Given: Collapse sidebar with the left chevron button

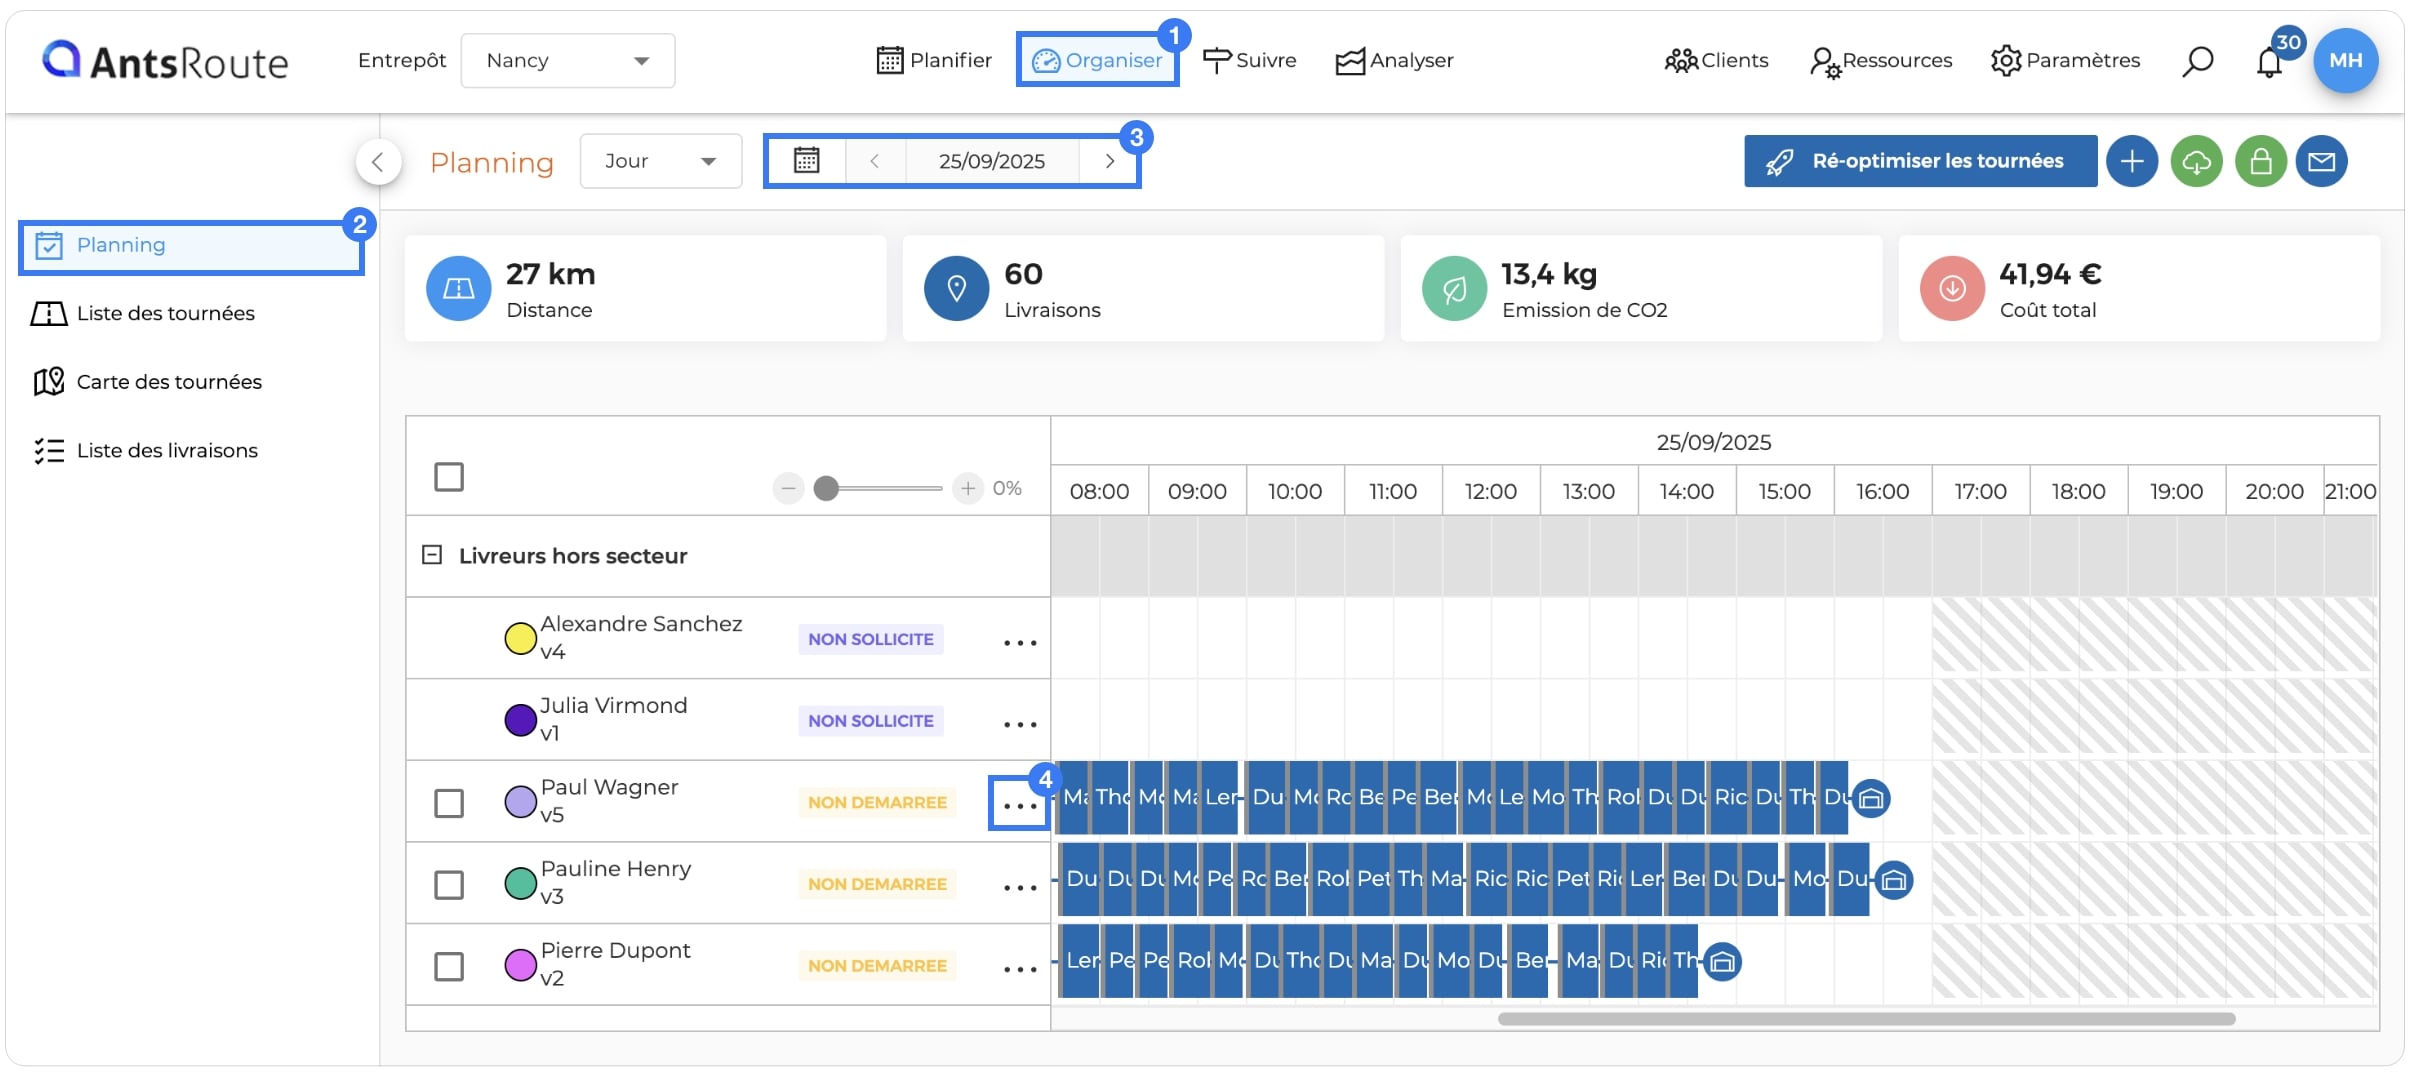Looking at the screenshot, I should coord(378,161).
